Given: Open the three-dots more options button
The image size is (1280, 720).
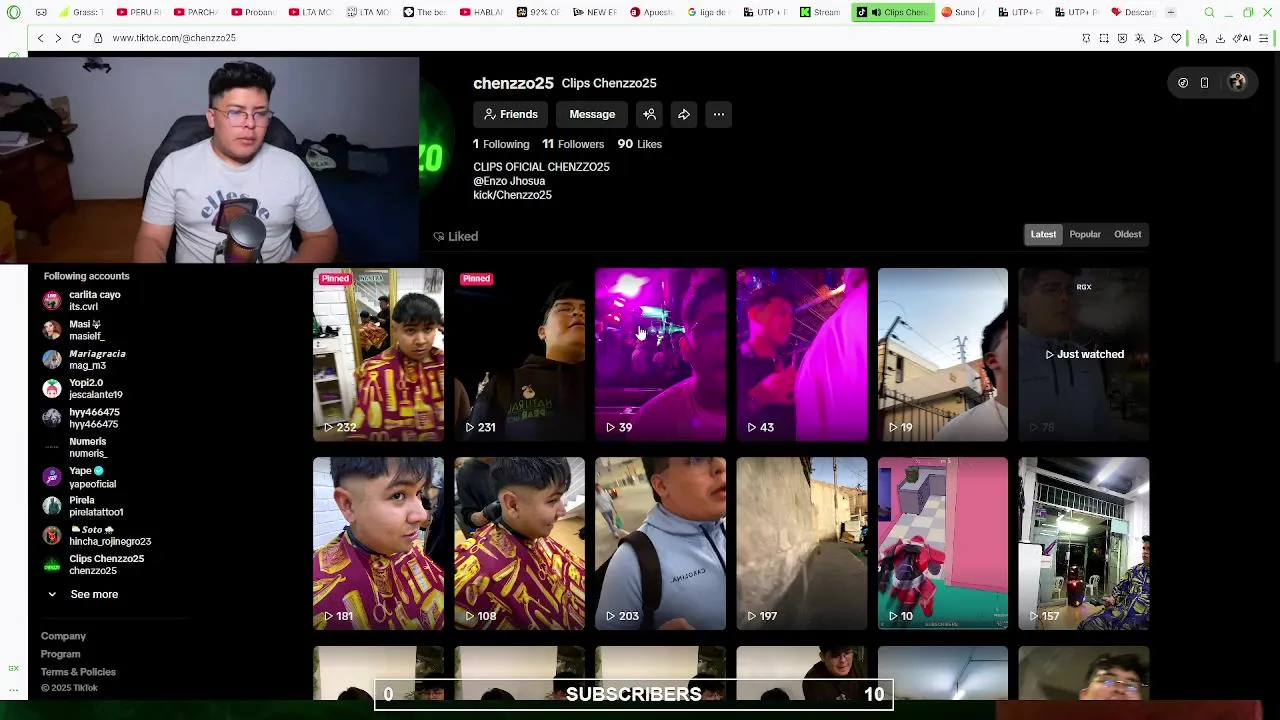Looking at the screenshot, I should pos(719,114).
